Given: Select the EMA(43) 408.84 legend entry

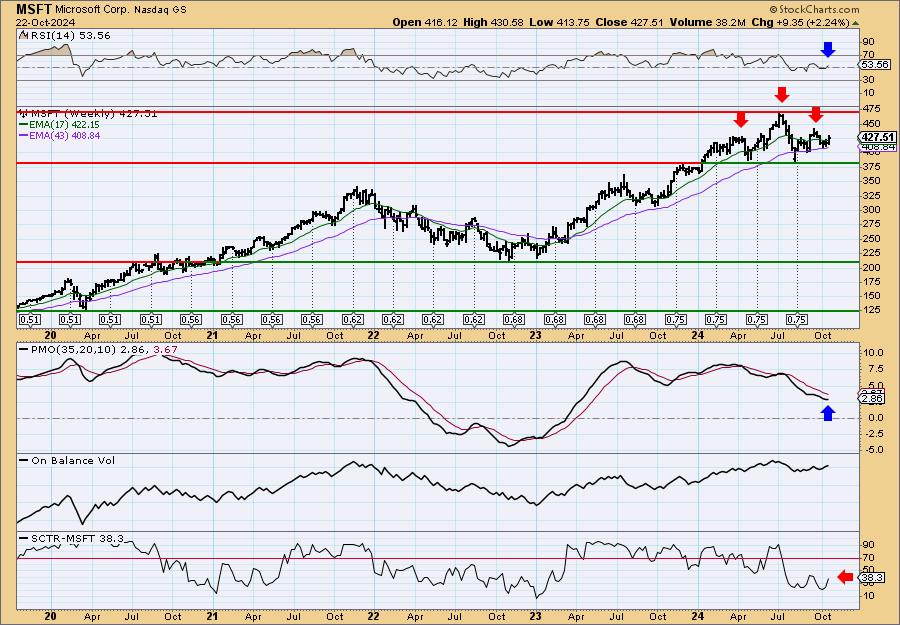Looking at the screenshot, I should [x=60, y=135].
